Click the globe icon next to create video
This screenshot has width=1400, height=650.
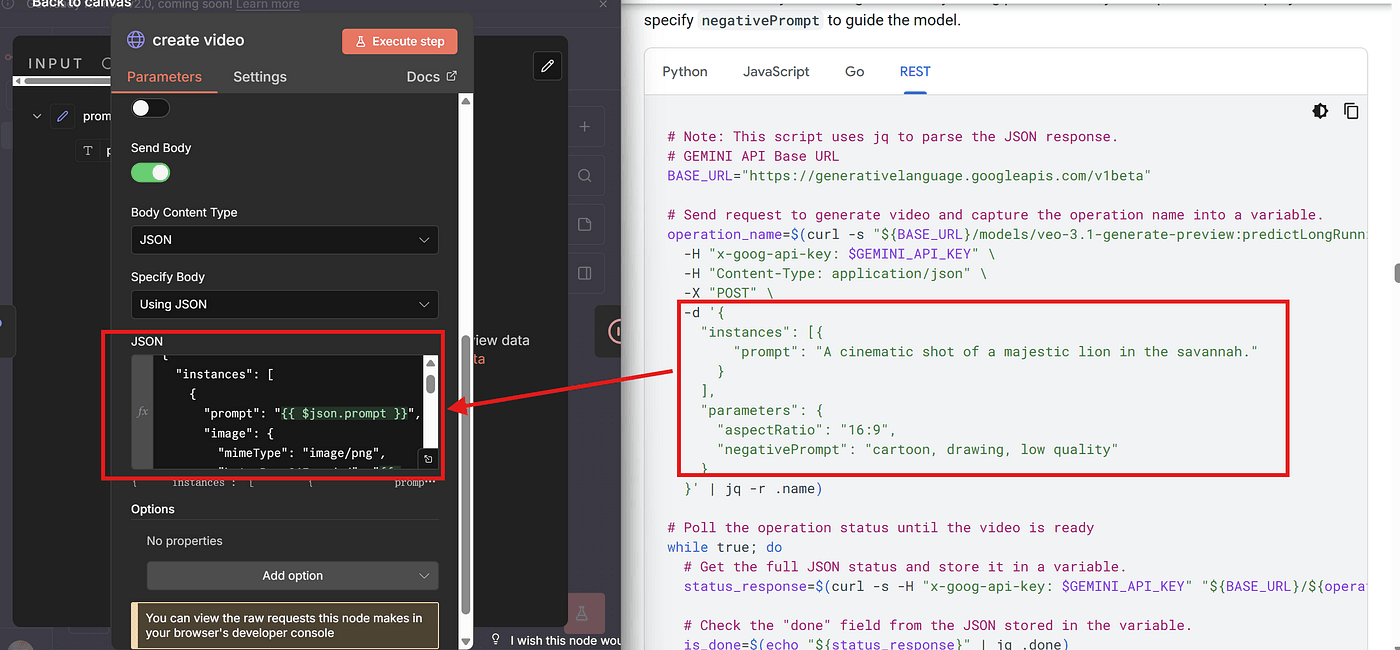click(x=136, y=40)
